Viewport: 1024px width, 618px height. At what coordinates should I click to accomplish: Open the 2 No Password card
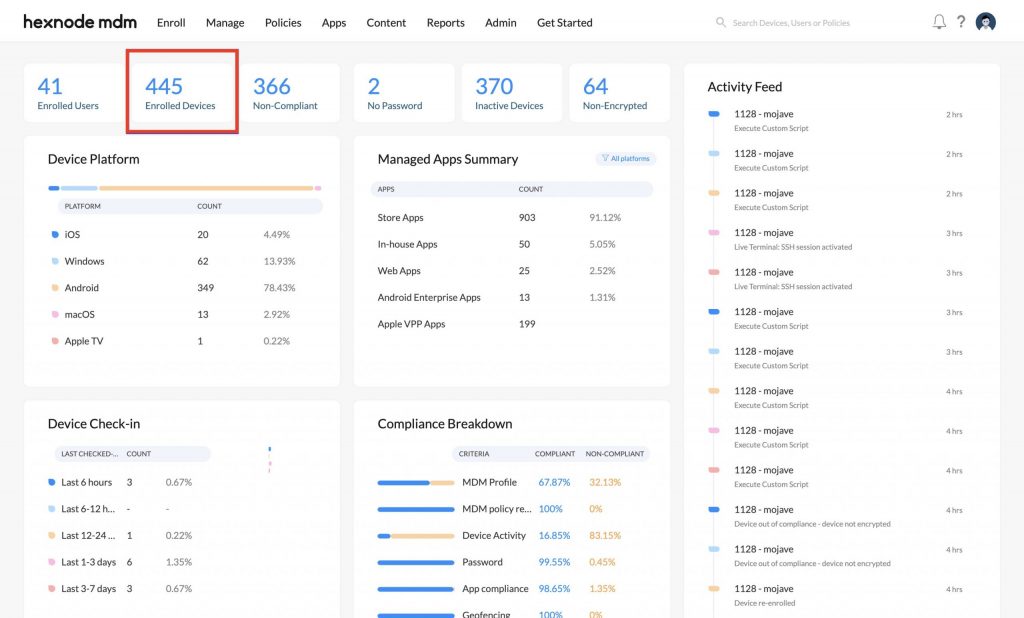pyautogui.click(x=404, y=93)
